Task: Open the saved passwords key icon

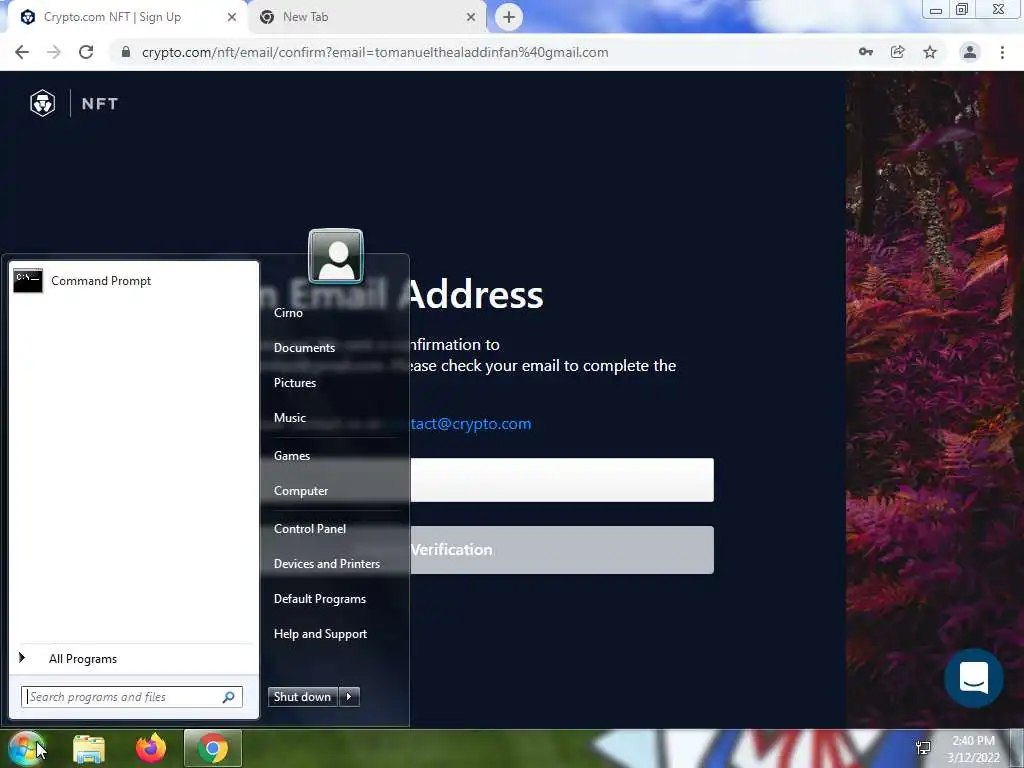Action: (x=866, y=52)
